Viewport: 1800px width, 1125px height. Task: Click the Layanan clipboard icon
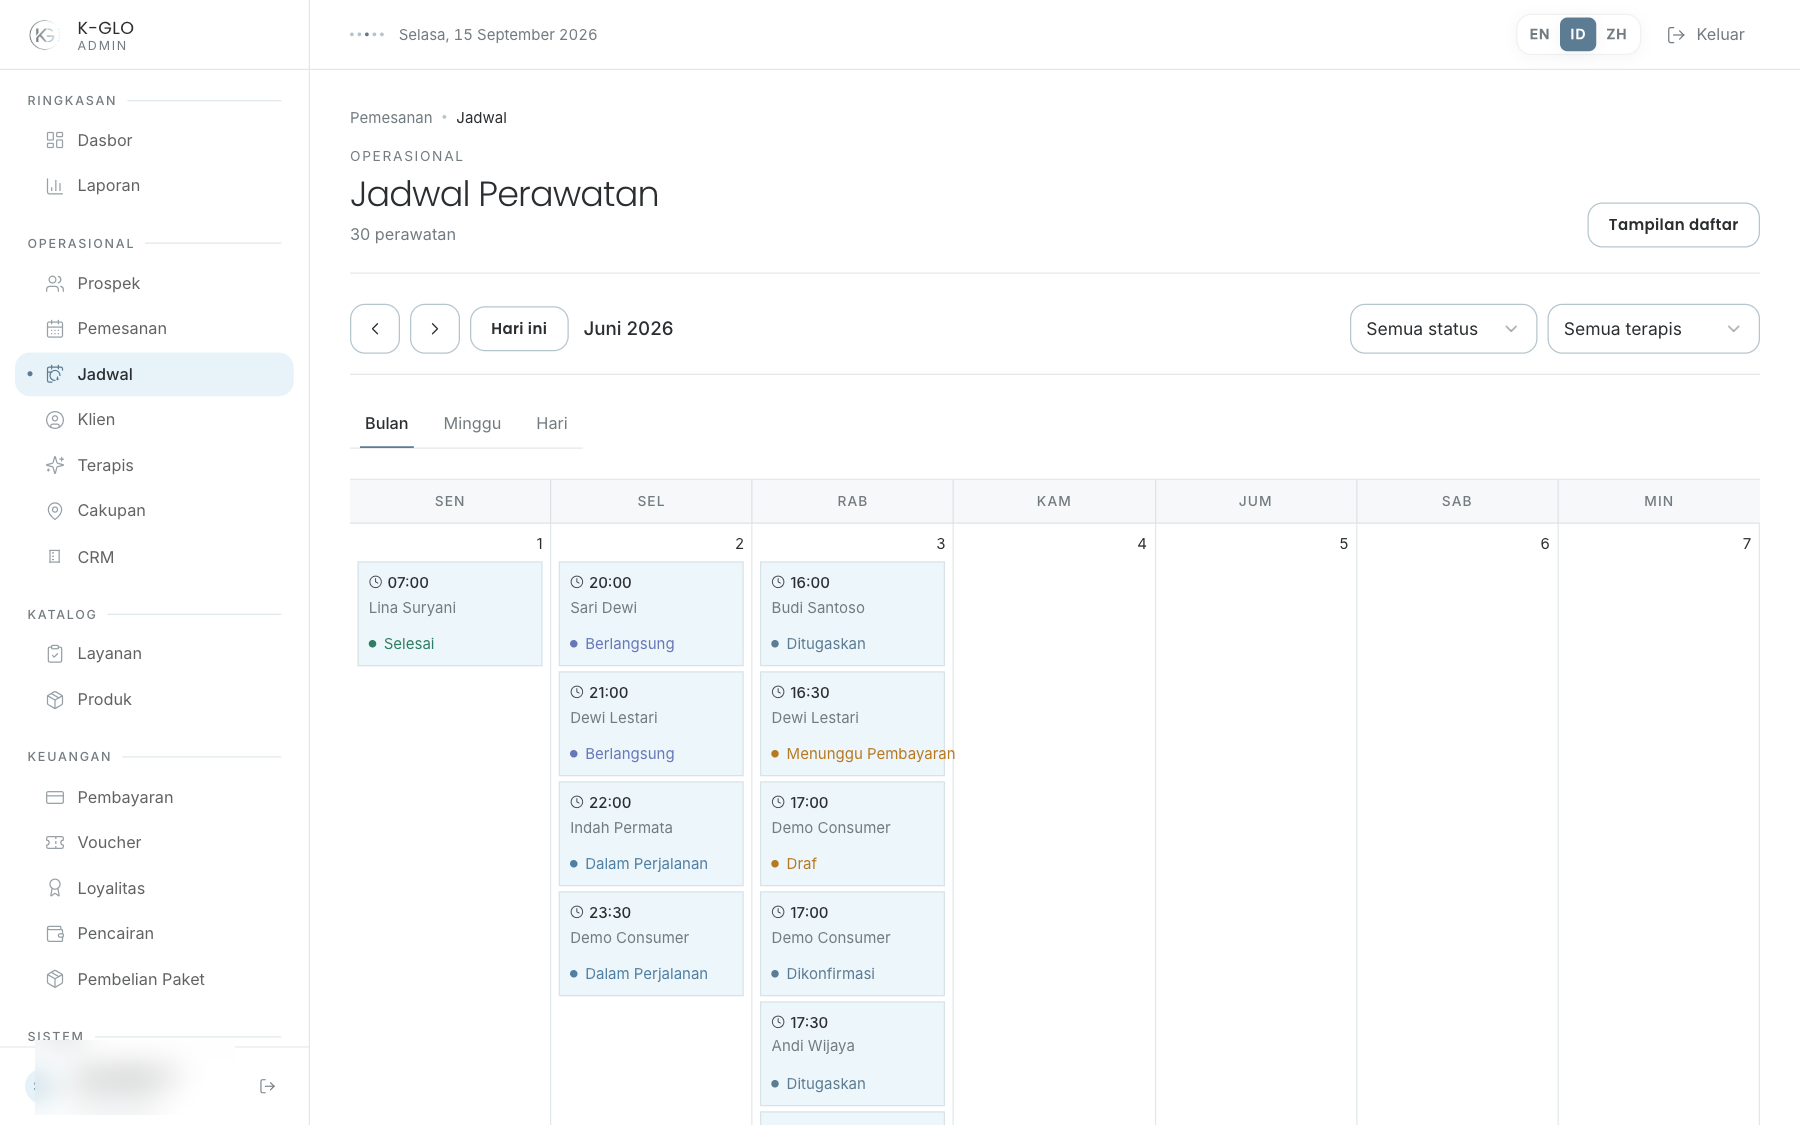pos(55,654)
